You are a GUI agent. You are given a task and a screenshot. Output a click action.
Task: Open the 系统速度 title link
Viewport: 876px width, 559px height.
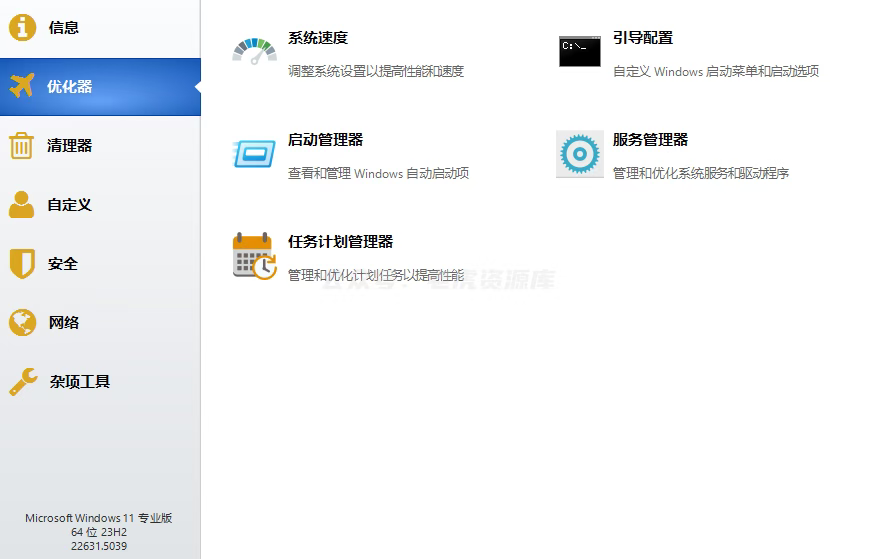(x=318, y=38)
